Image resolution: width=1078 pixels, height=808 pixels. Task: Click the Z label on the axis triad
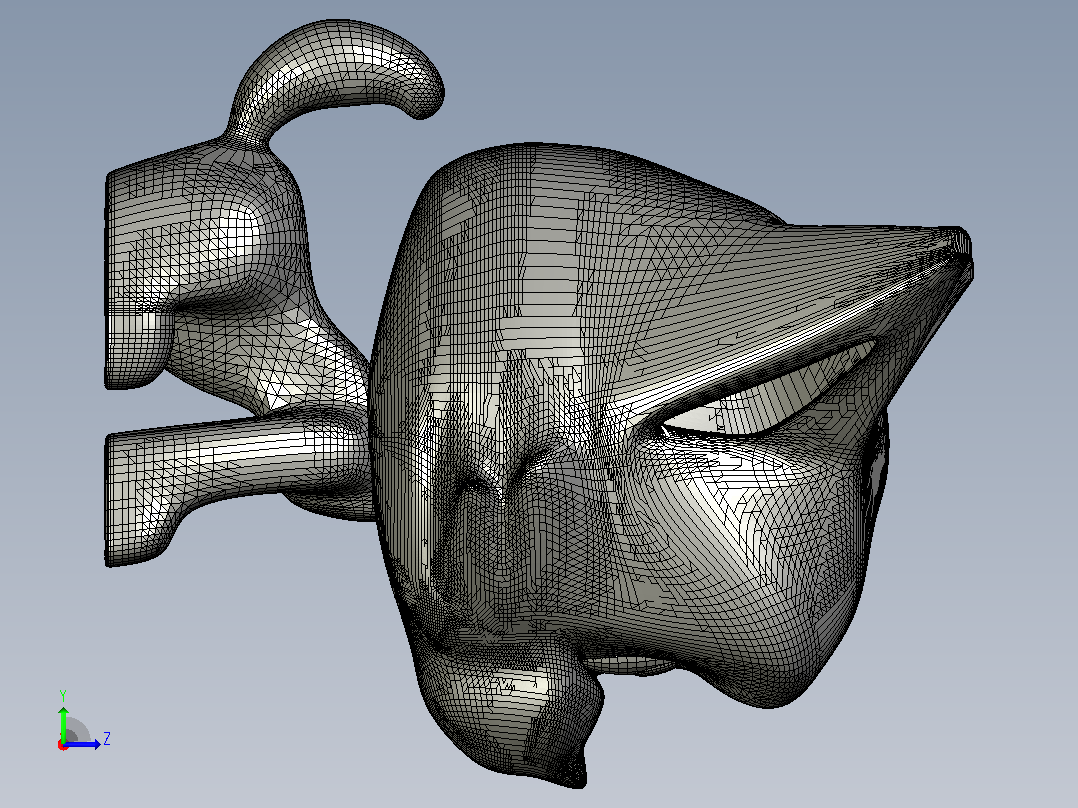[107, 739]
